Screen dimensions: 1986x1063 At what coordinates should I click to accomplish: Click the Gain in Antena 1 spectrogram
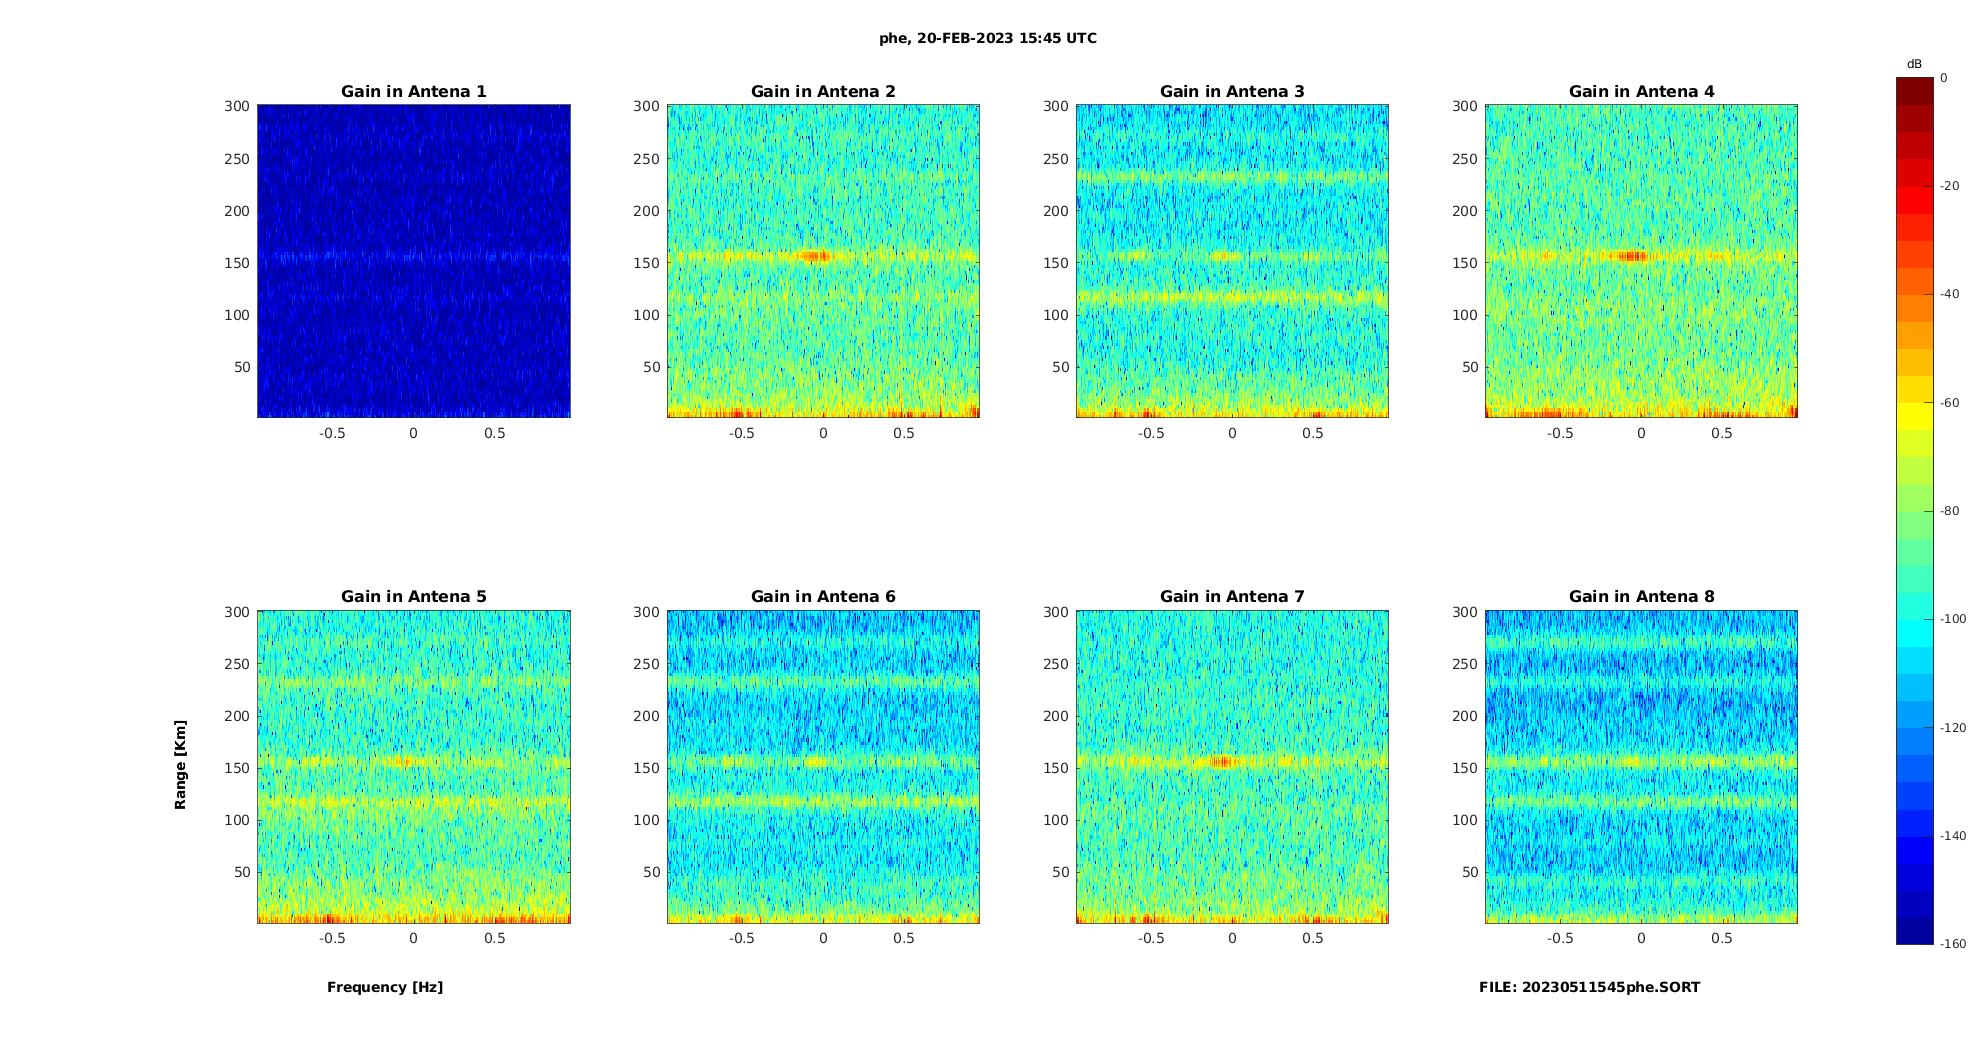click(x=414, y=261)
